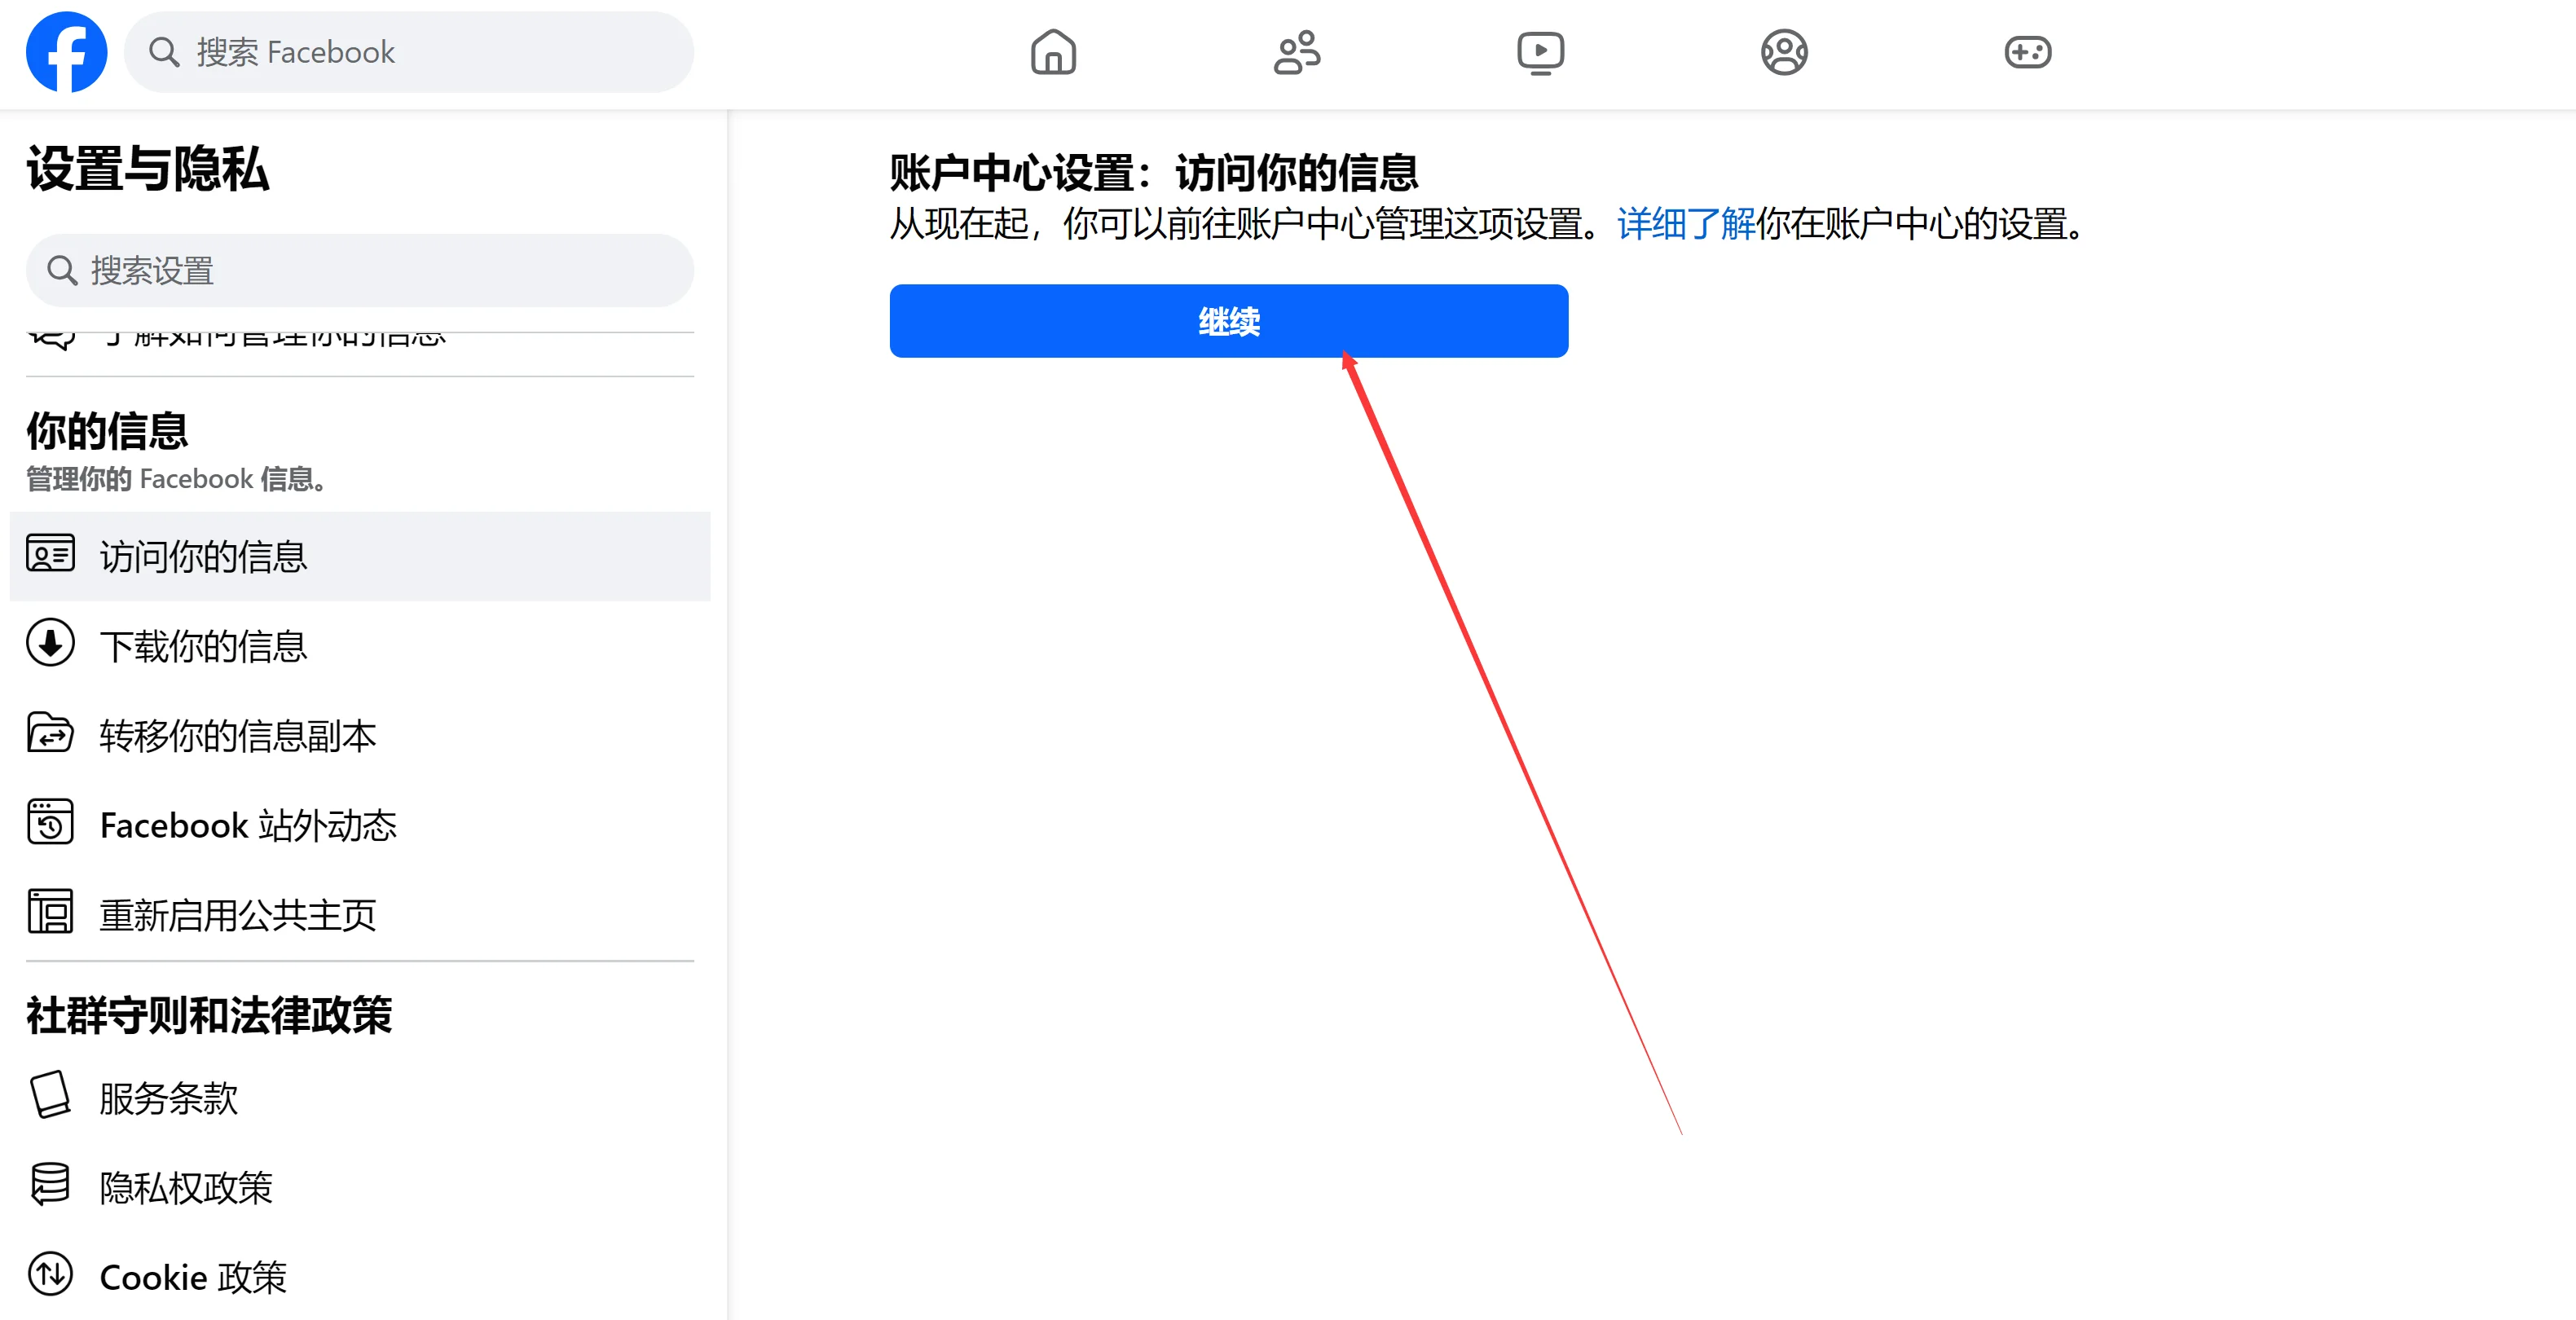Open 重新启用公共主页 menu item
The width and height of the screenshot is (2576, 1320).
[360, 914]
